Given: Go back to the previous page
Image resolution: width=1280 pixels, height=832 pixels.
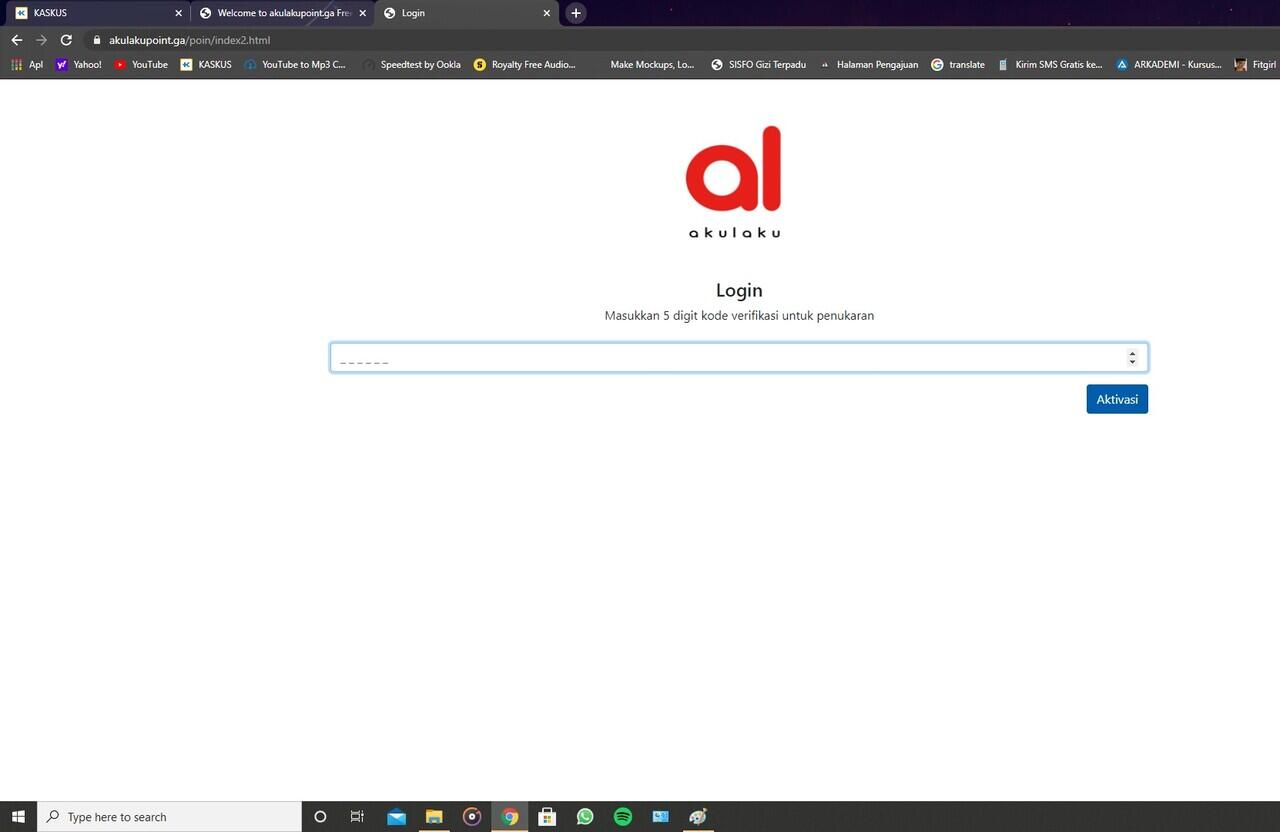Looking at the screenshot, I should [x=16, y=40].
